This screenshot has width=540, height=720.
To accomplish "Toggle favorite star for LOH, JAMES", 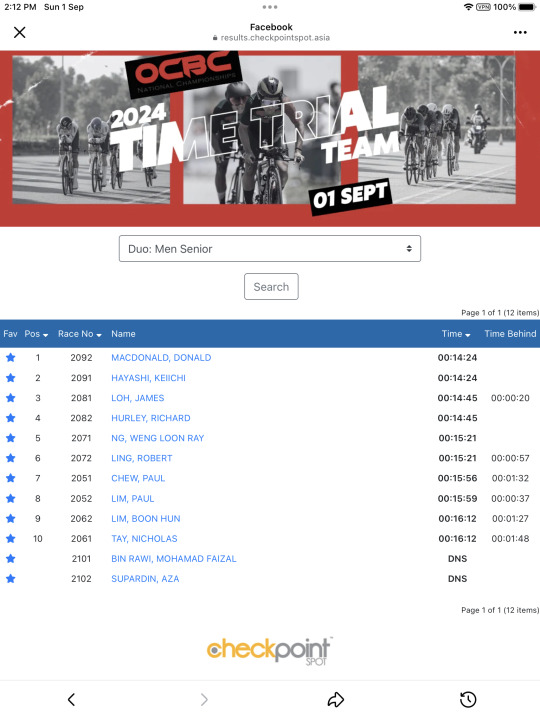I will (x=11, y=398).
